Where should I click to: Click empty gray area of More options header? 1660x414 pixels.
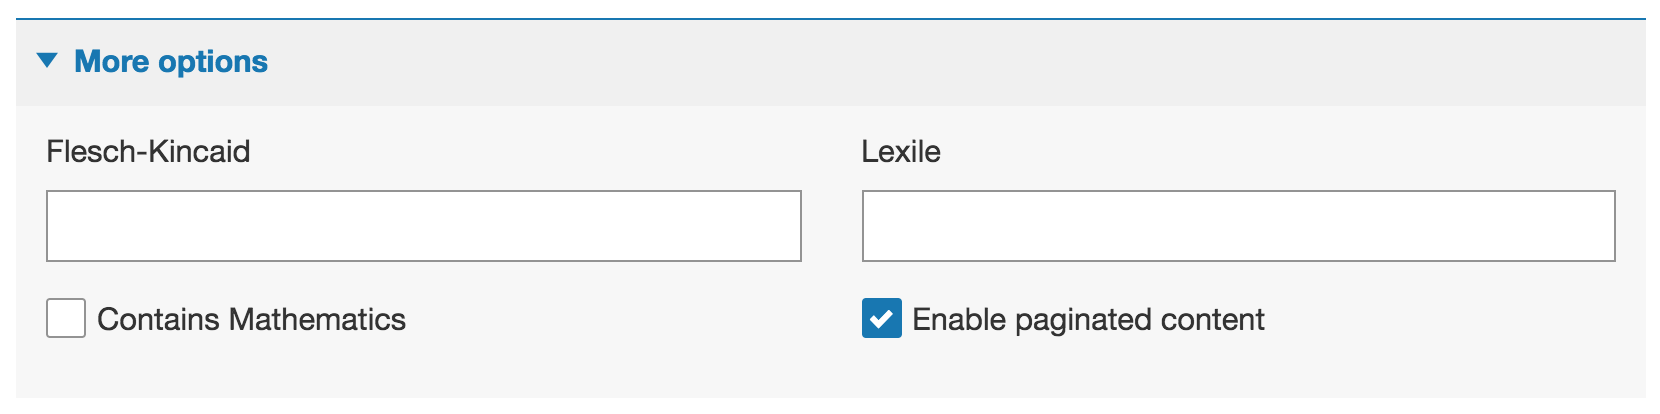950,62
